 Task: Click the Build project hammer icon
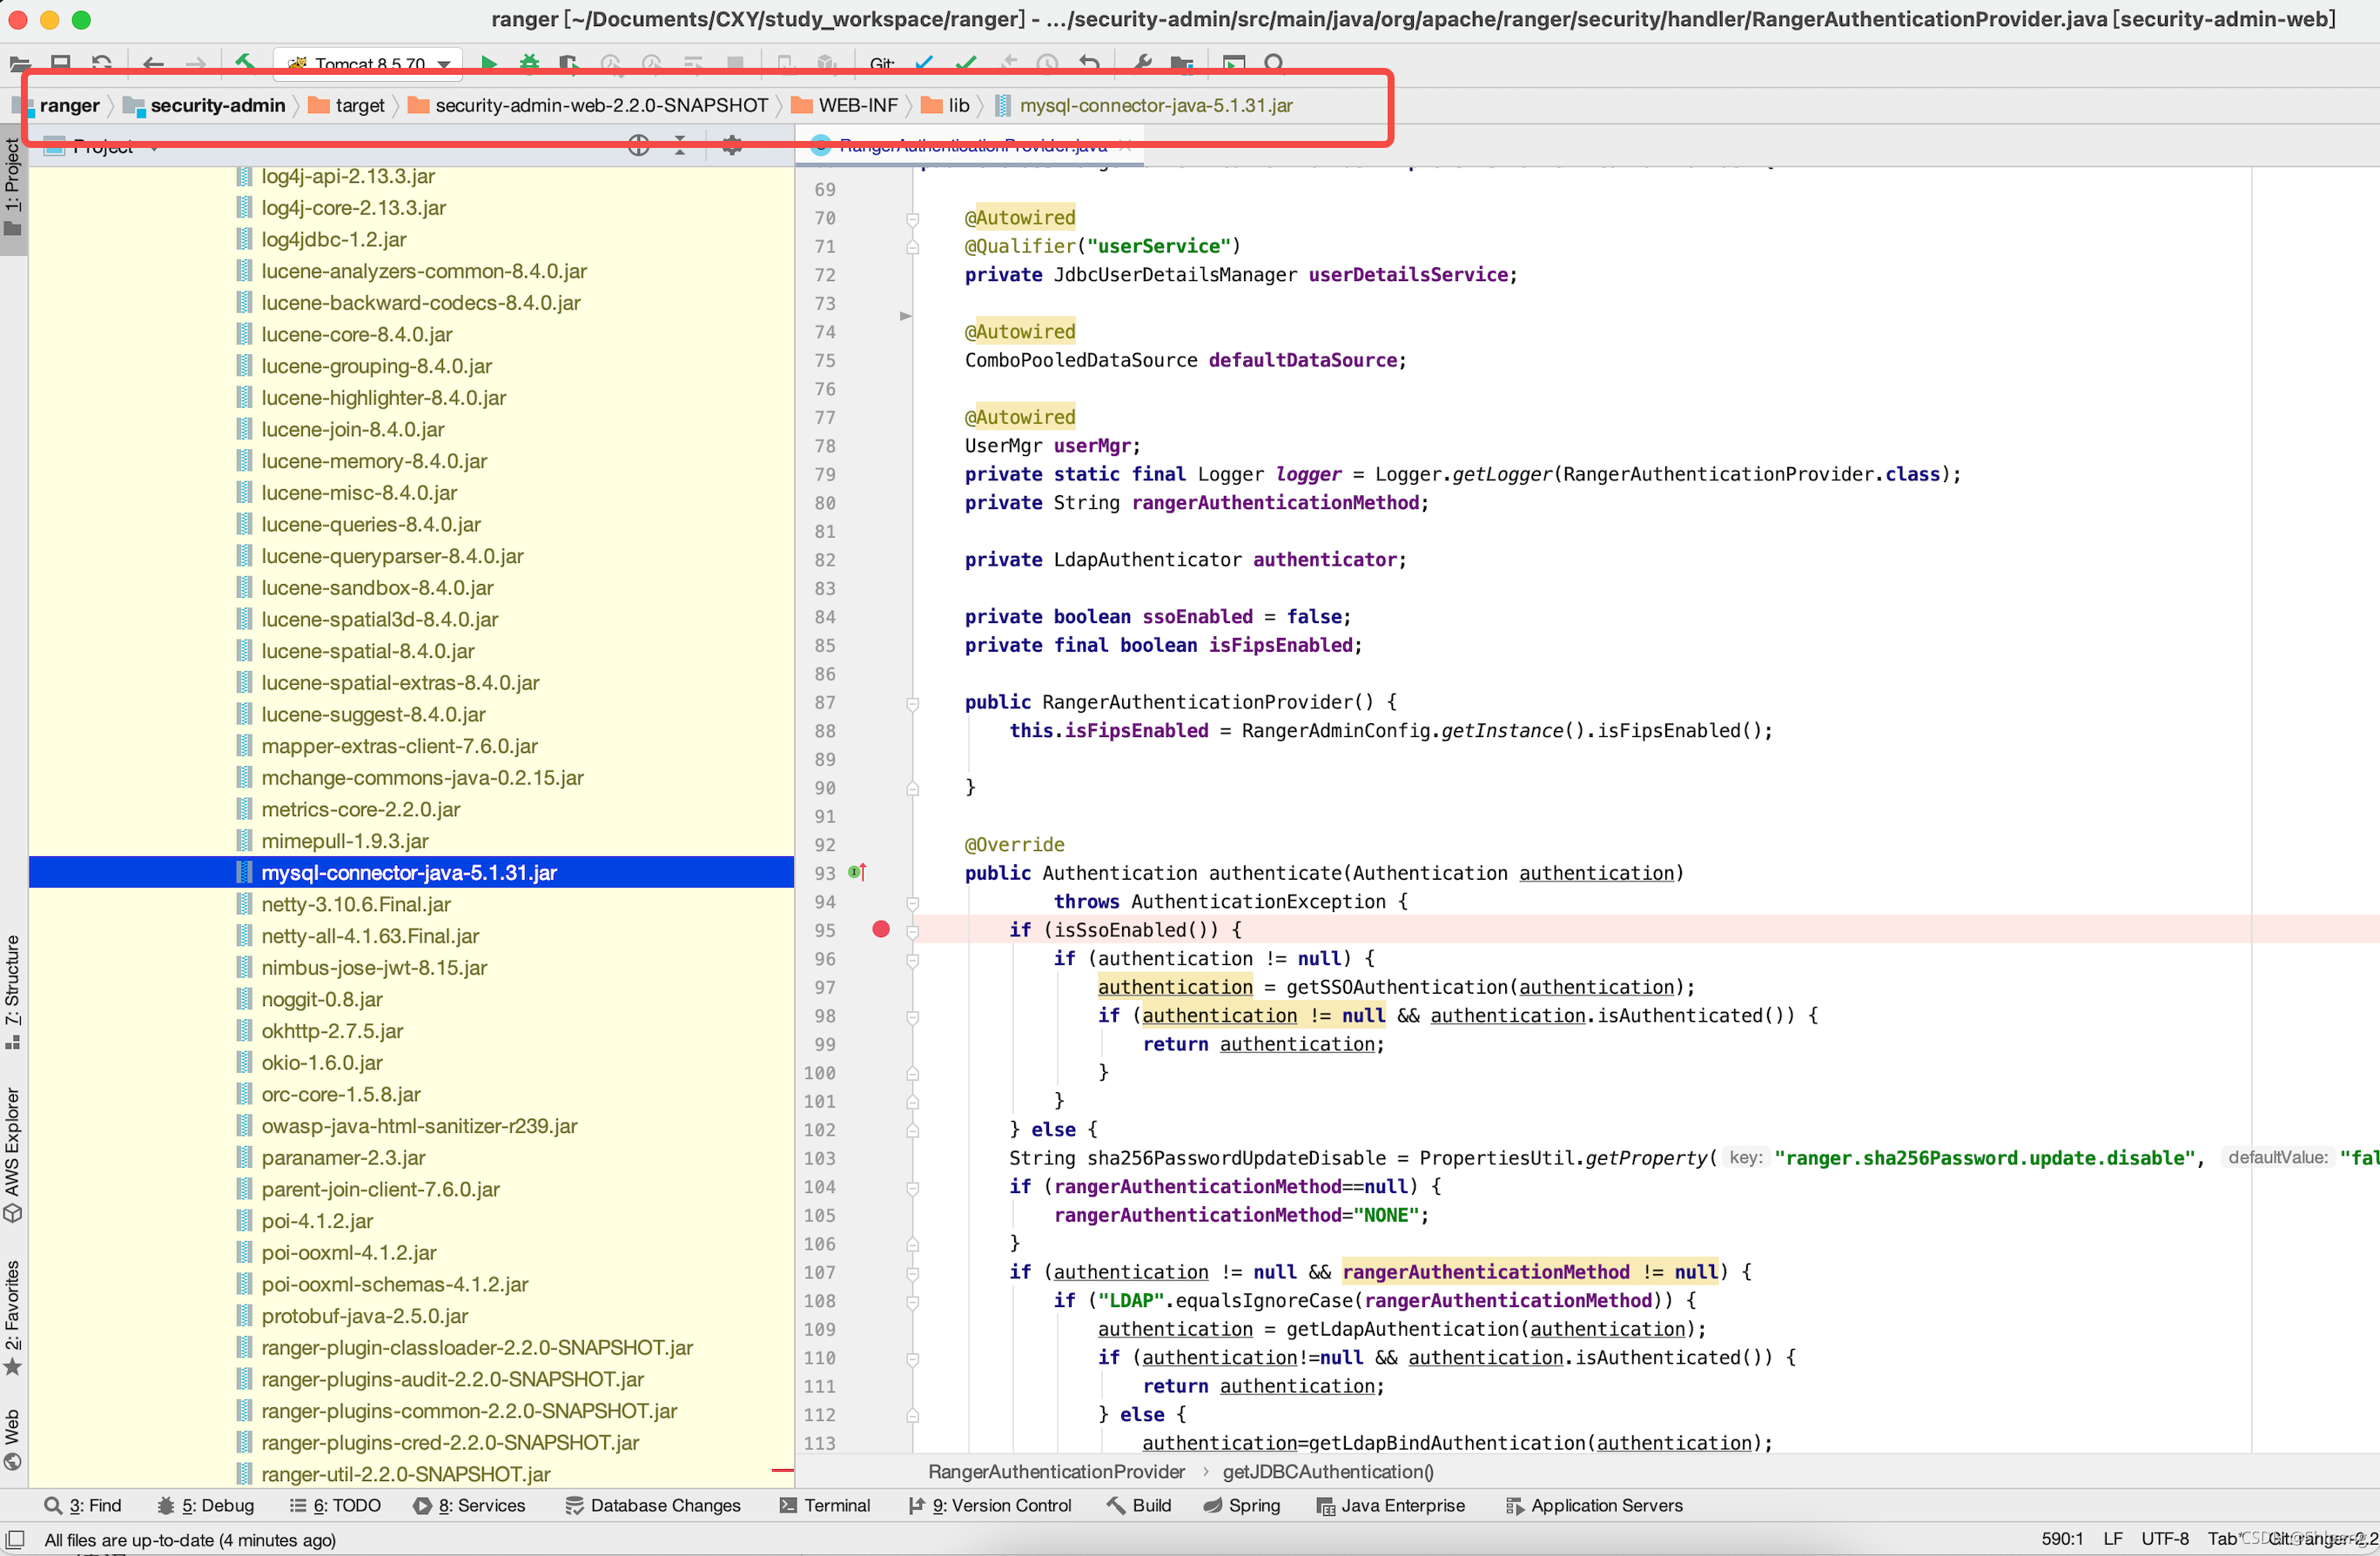coord(245,63)
